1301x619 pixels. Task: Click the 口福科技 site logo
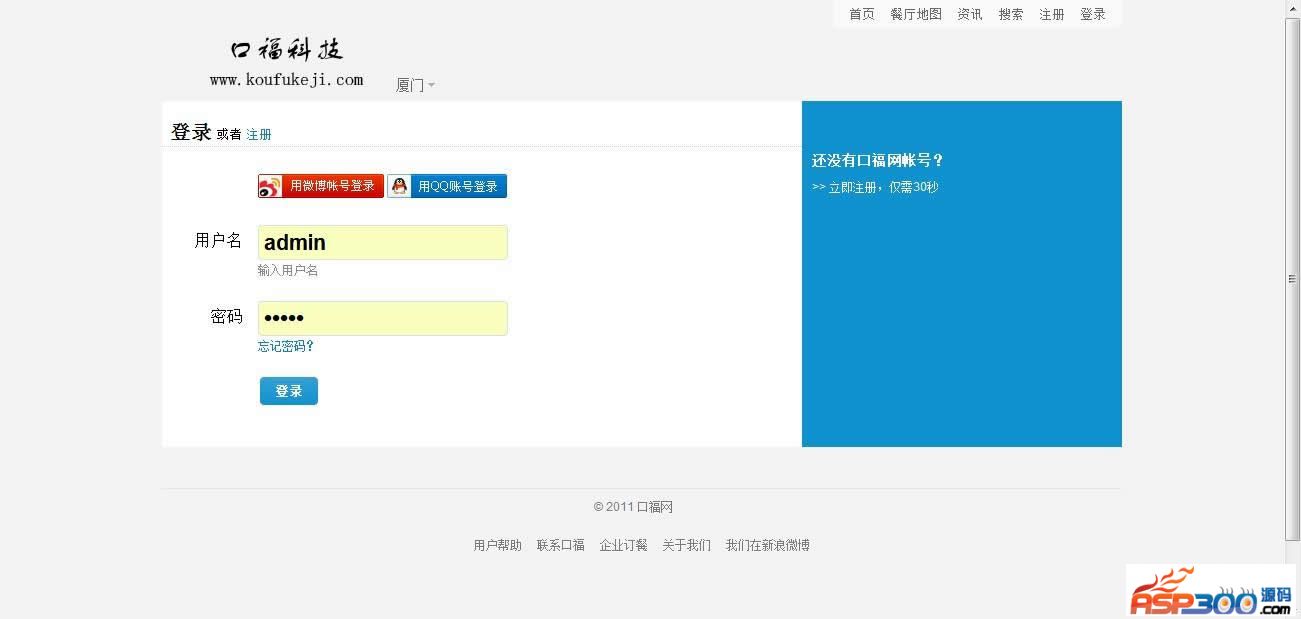tap(287, 62)
